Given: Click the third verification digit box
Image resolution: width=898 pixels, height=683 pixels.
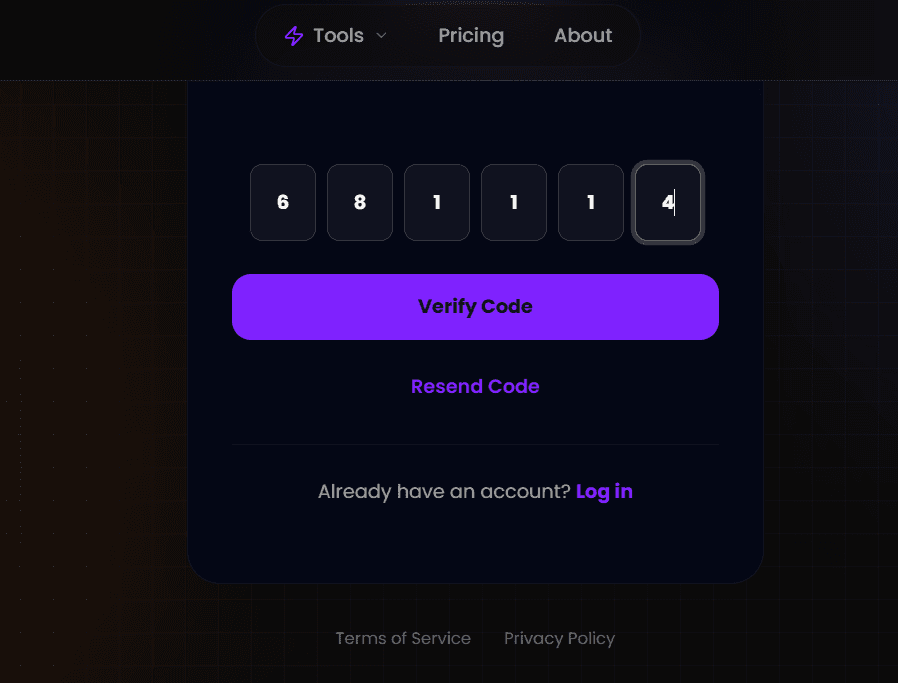Looking at the screenshot, I should click(436, 202).
